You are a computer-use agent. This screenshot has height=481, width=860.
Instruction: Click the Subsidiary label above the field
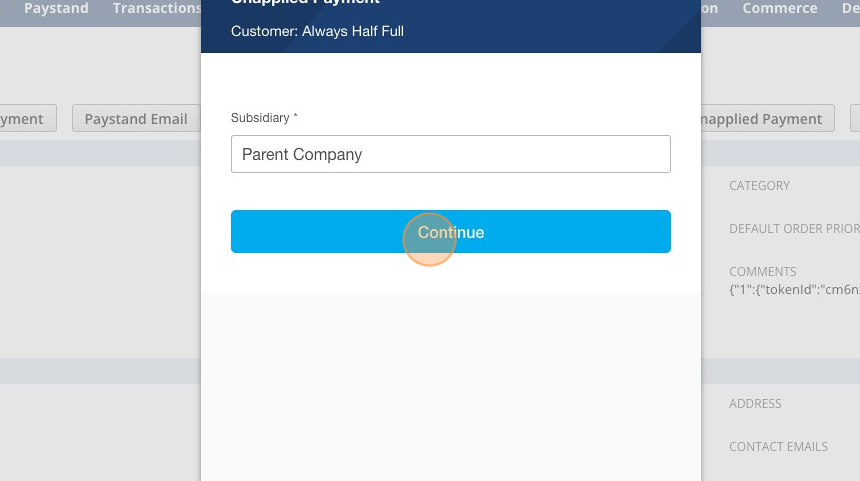pos(264,118)
